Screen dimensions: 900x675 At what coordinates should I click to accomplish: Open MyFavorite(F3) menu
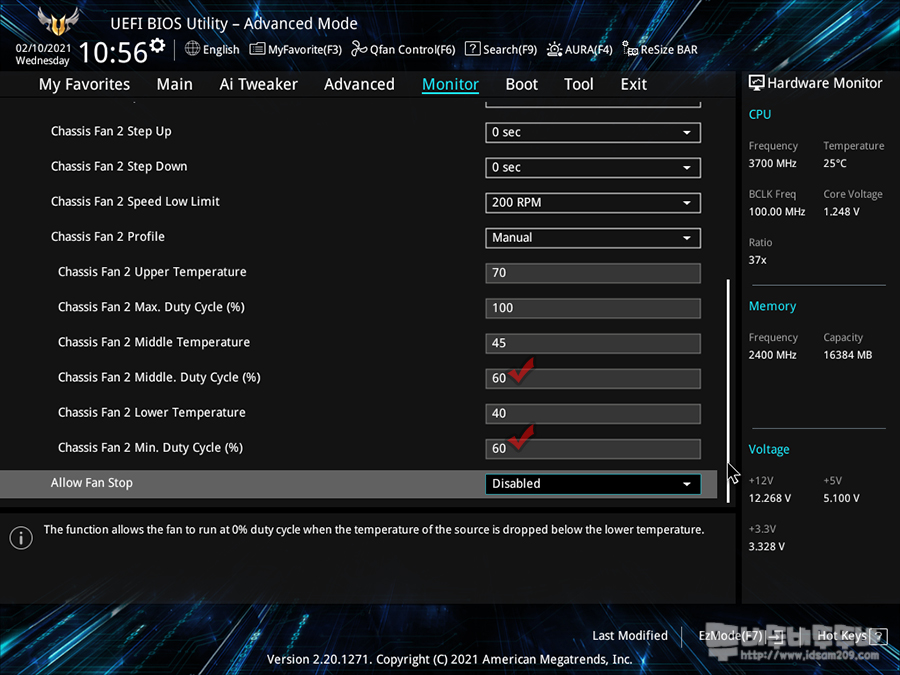(296, 49)
